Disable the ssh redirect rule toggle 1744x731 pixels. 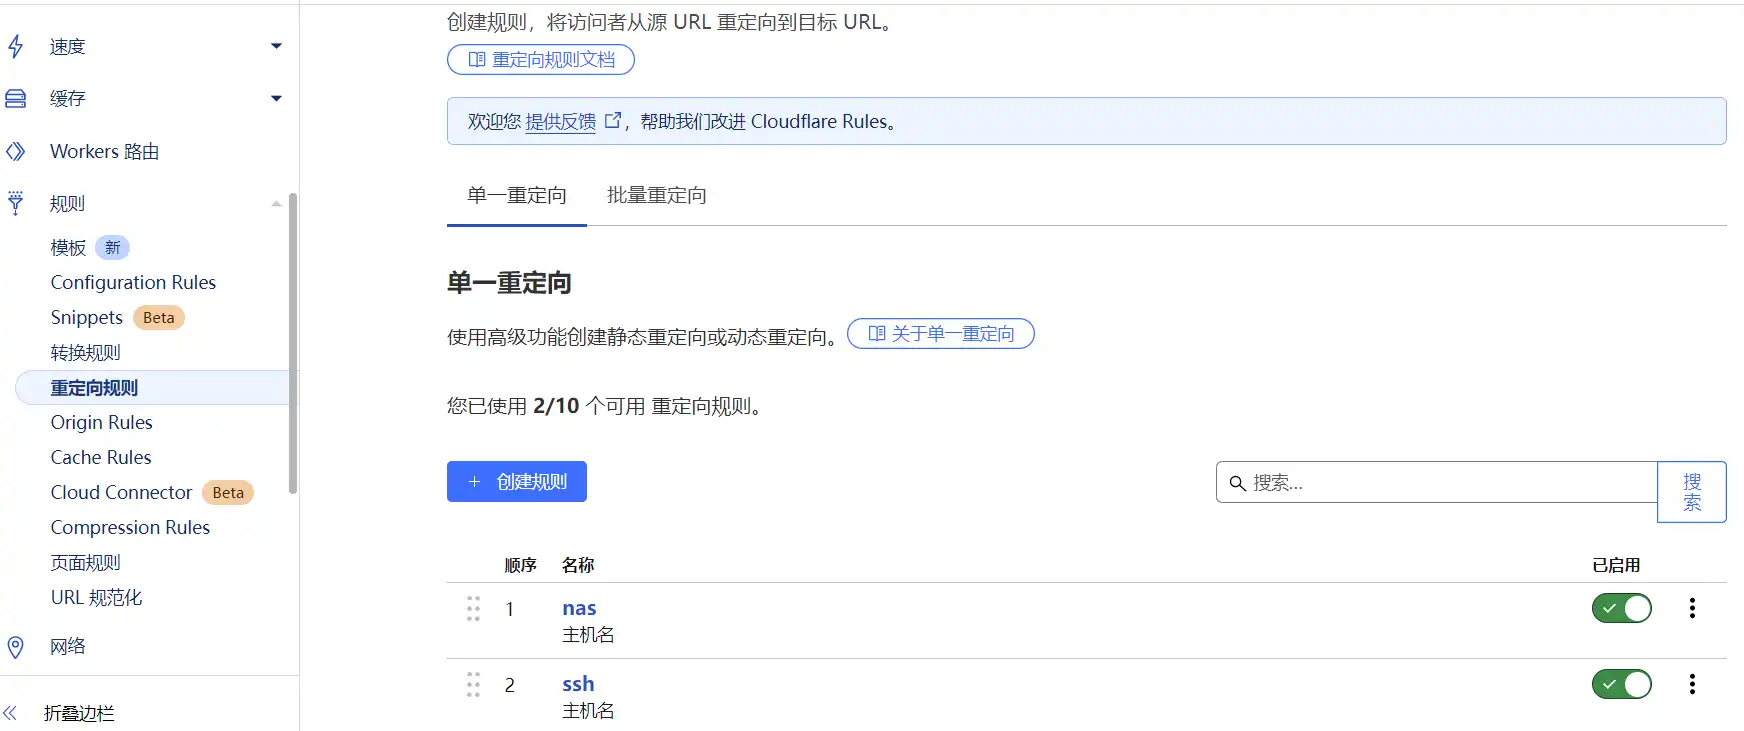[x=1621, y=684]
